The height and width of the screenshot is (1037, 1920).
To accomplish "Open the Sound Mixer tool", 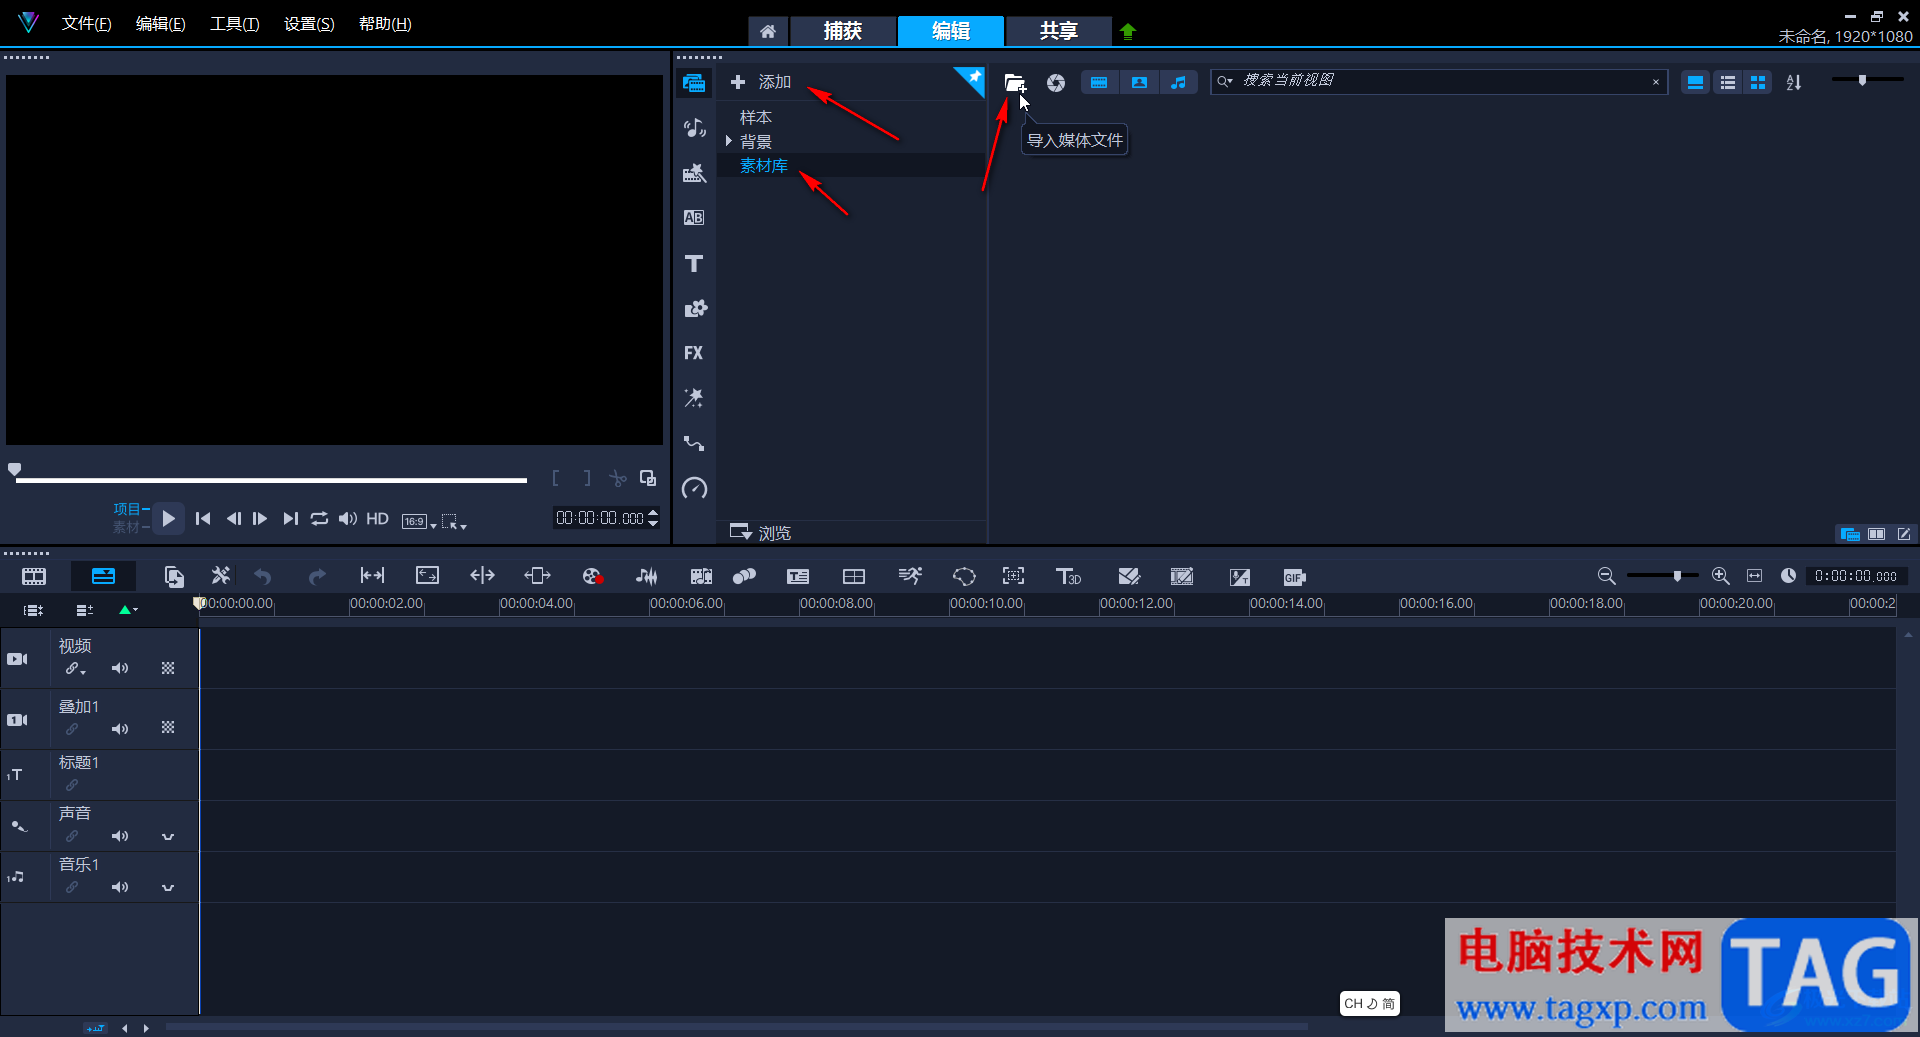I will coord(647,576).
